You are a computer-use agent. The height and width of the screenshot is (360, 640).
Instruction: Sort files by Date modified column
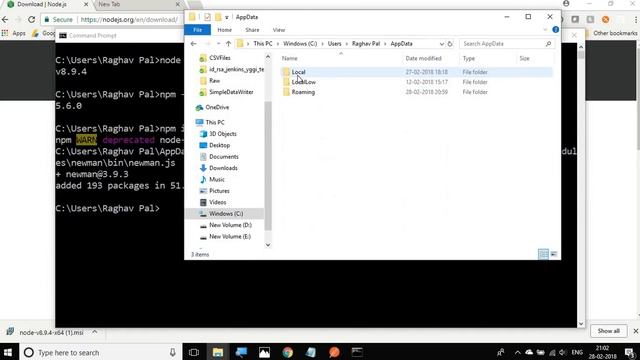pyautogui.click(x=423, y=59)
